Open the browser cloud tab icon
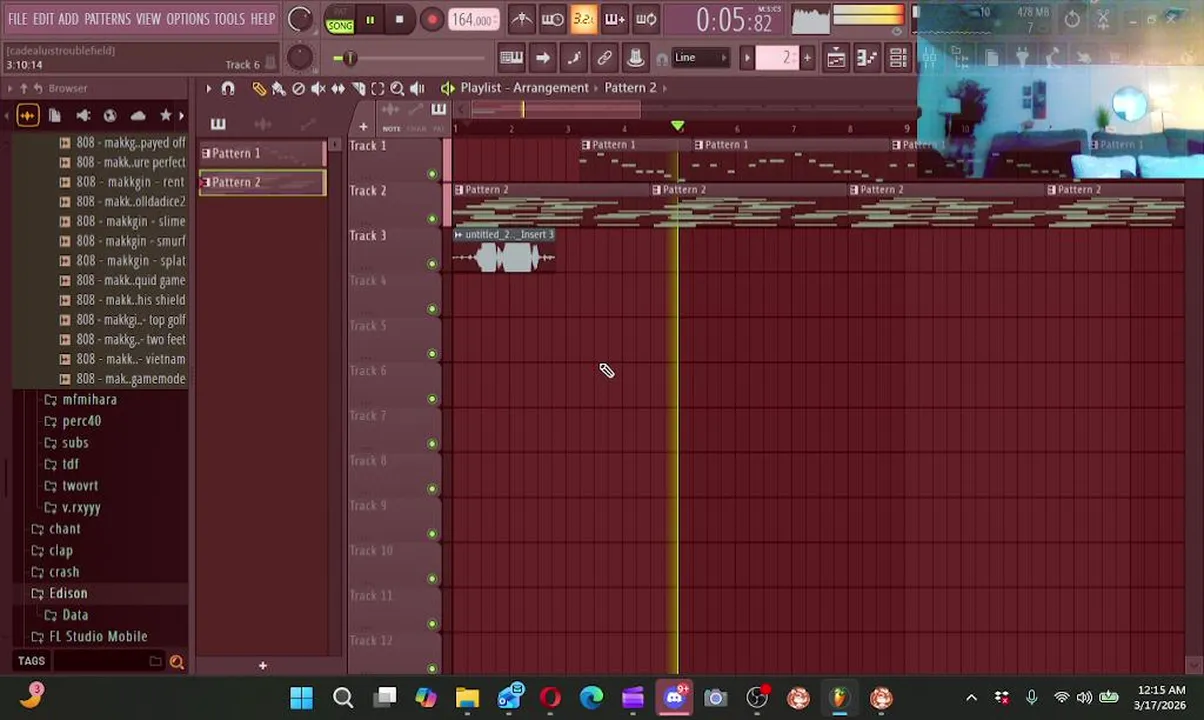1204x720 pixels. 138,116
